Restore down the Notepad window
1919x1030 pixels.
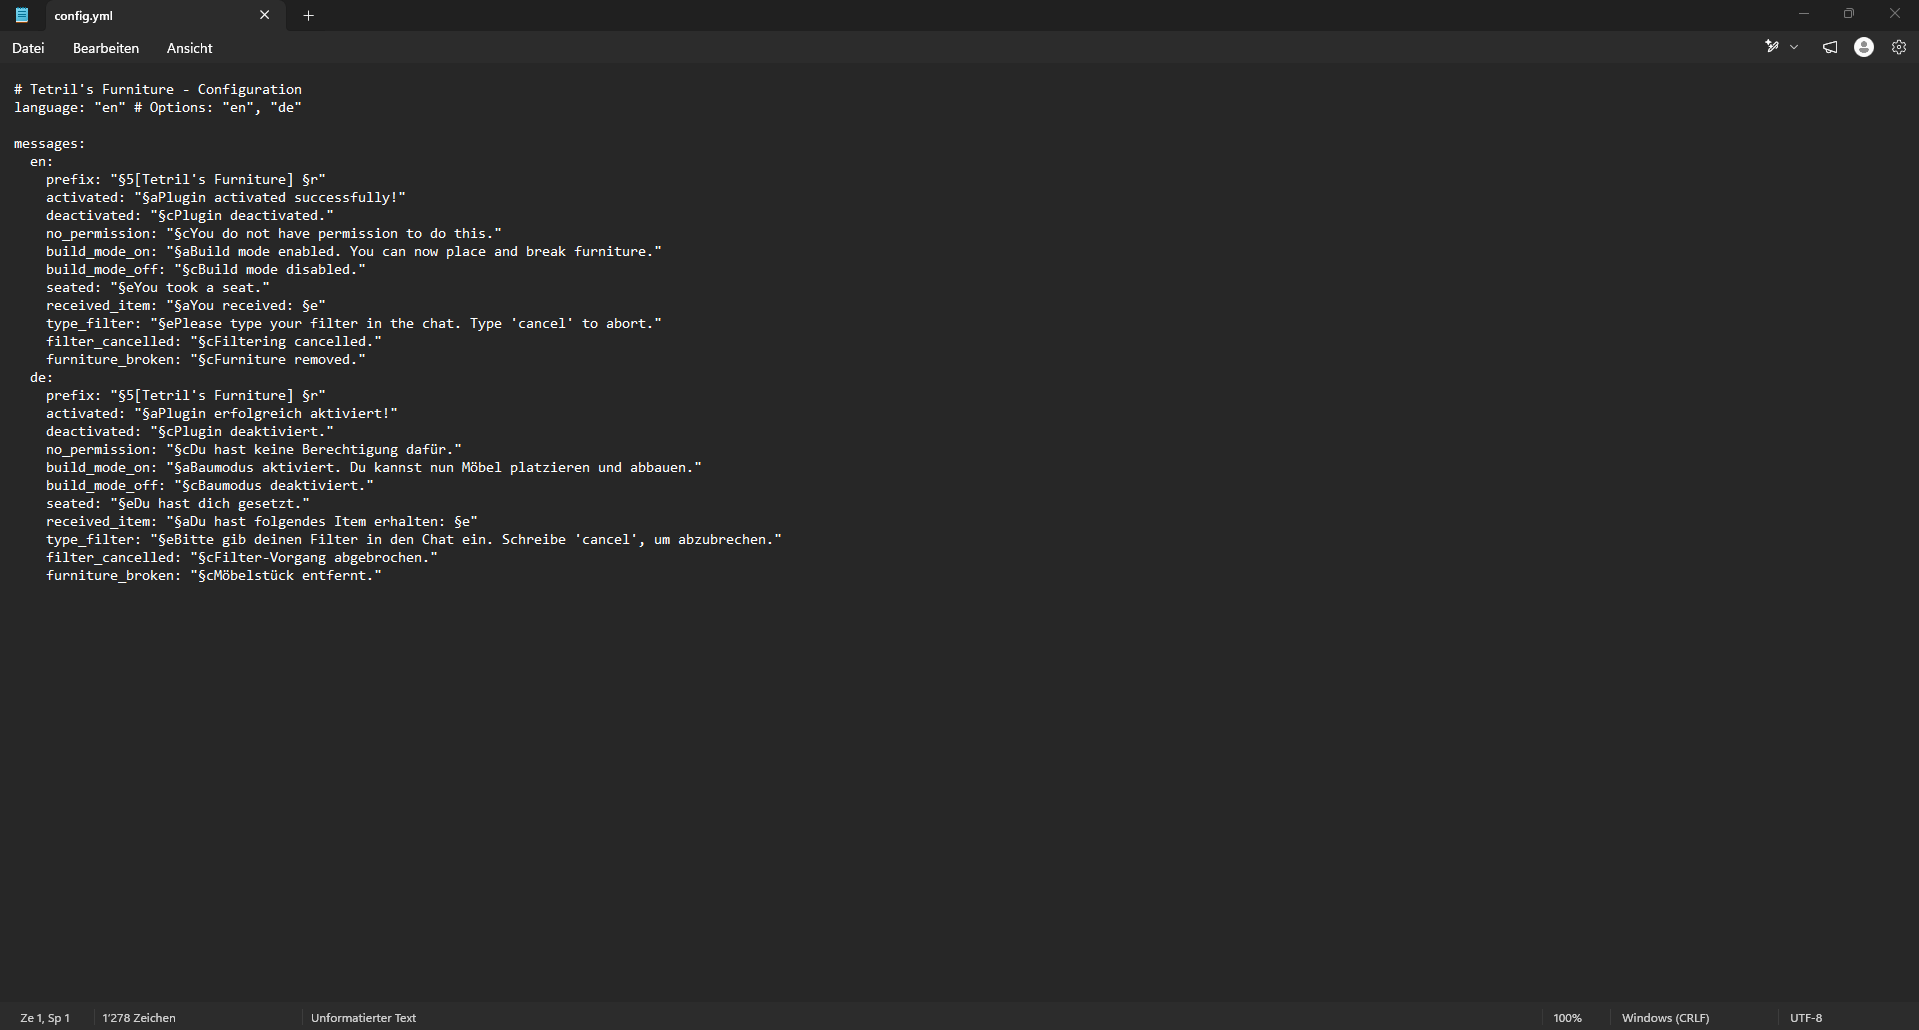1848,14
